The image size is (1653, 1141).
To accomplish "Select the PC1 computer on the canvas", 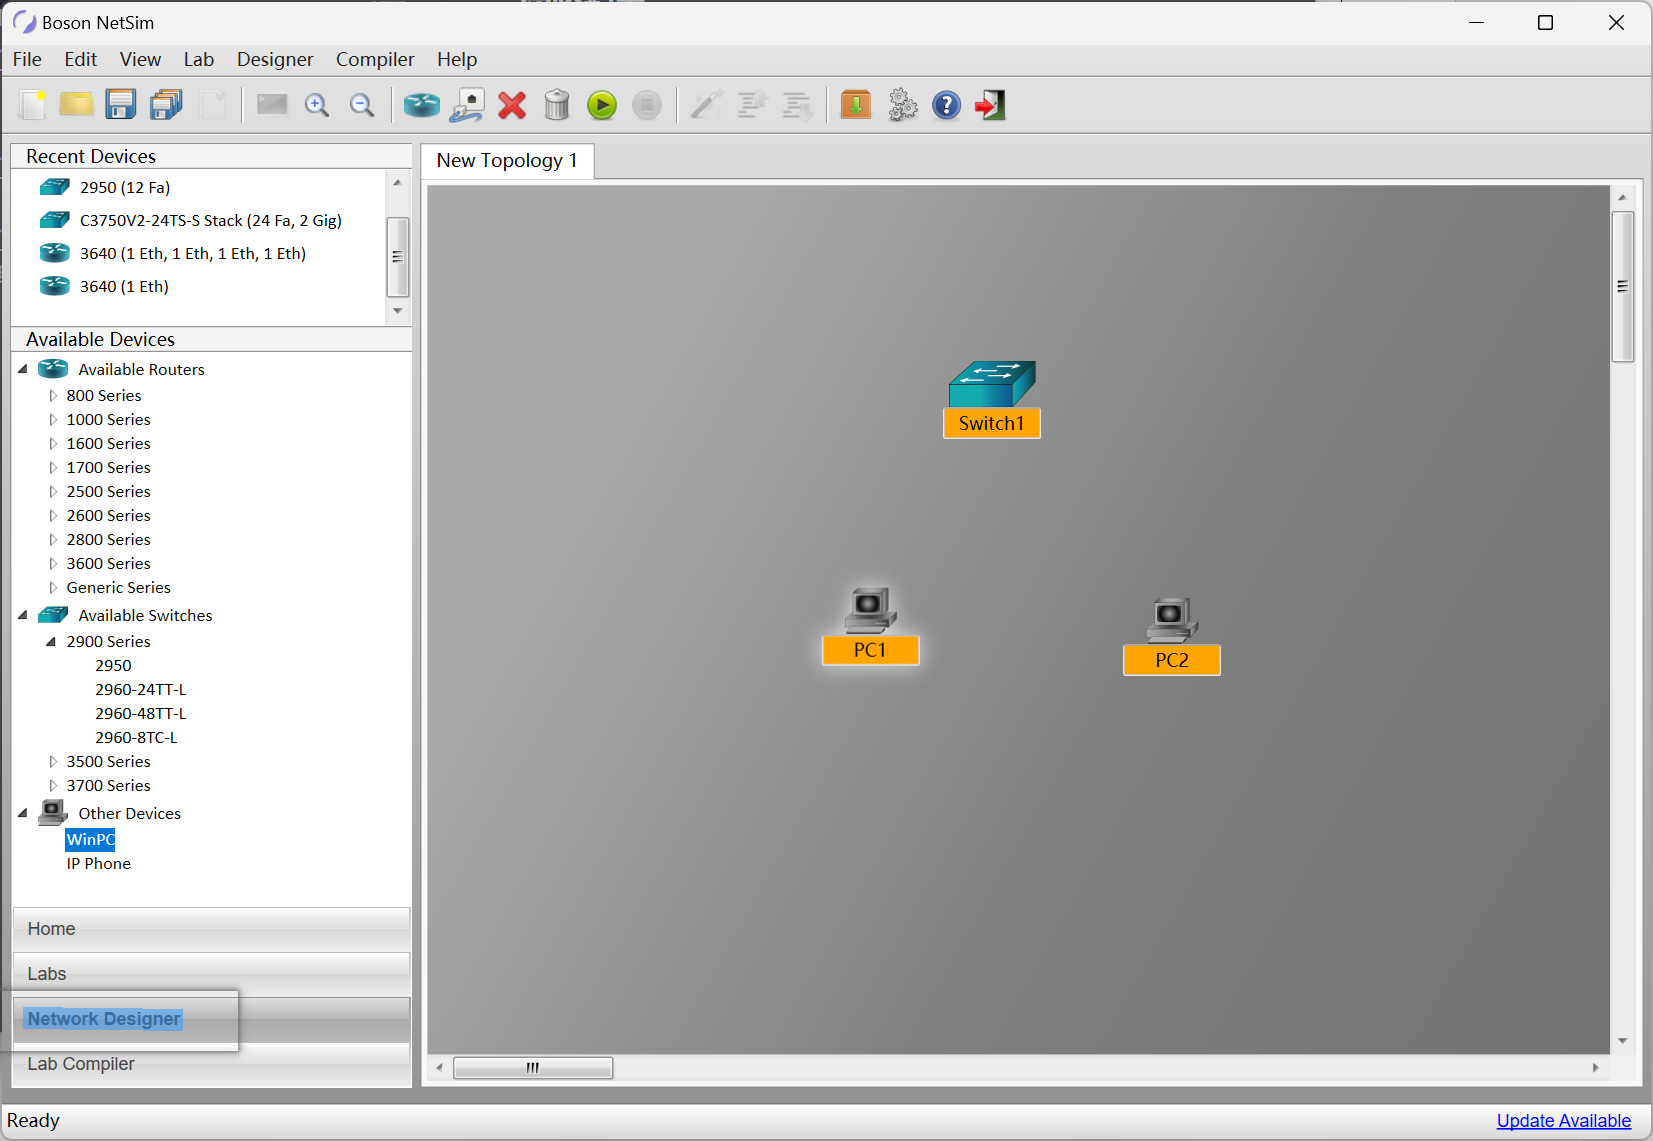I will 870,626.
